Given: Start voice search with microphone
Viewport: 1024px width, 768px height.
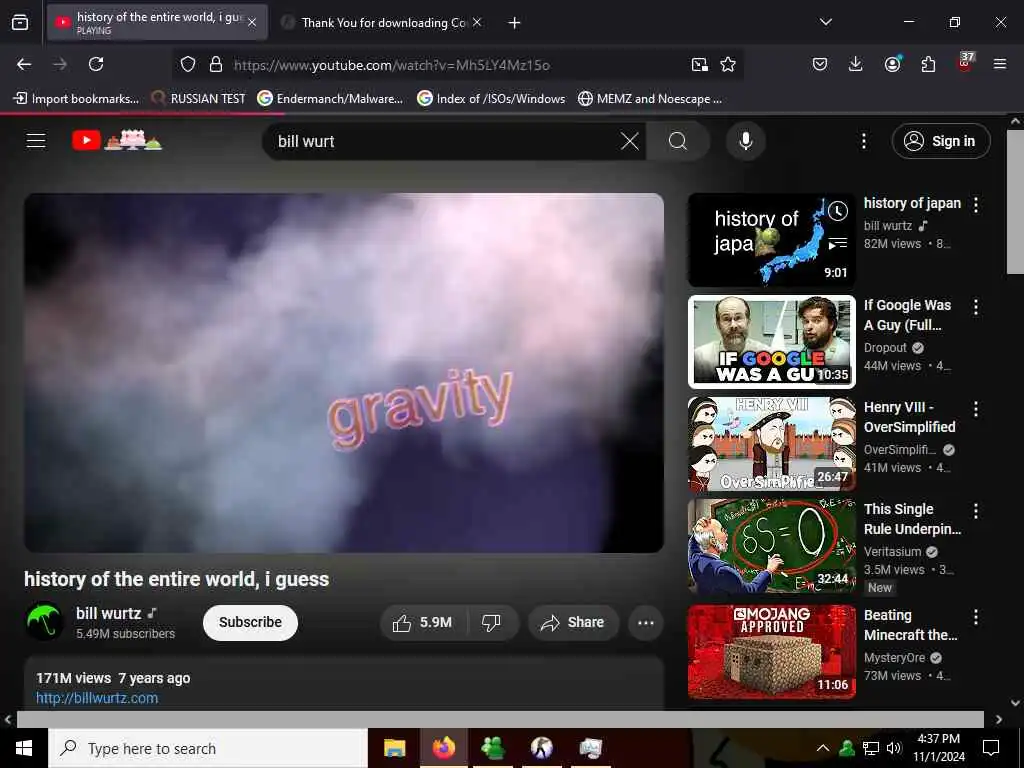Looking at the screenshot, I should pos(746,141).
